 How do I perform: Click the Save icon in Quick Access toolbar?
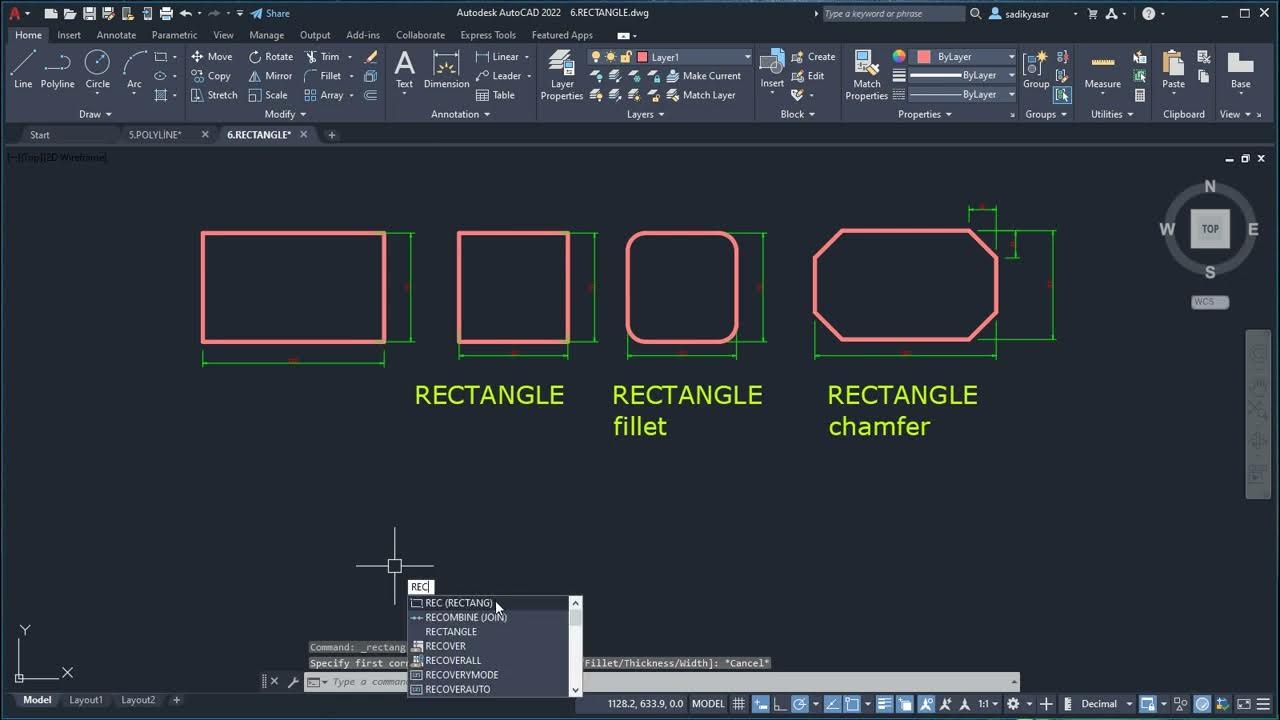pos(90,13)
